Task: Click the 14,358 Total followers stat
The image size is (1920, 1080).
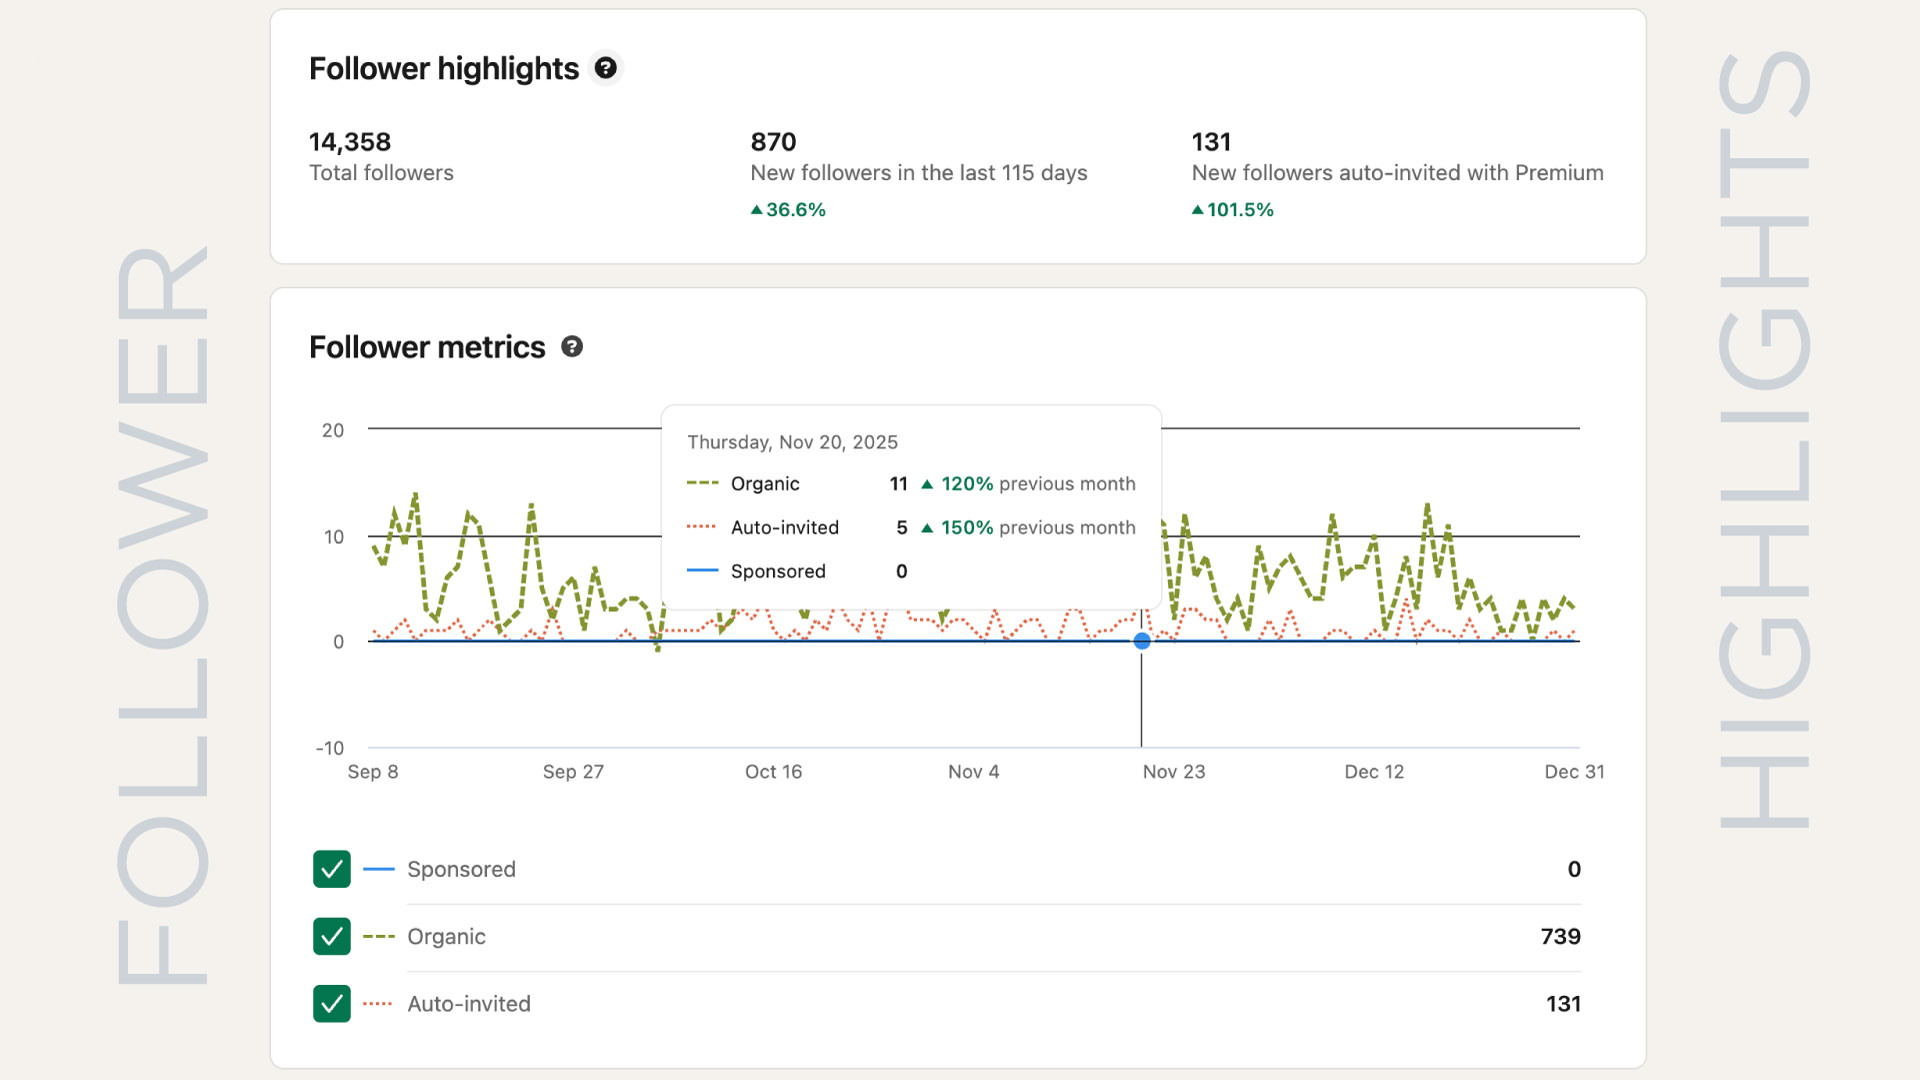Action: click(350, 142)
